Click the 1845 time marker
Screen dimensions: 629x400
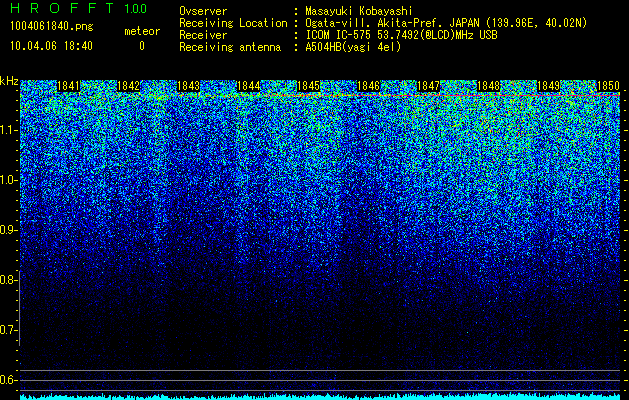[308, 86]
